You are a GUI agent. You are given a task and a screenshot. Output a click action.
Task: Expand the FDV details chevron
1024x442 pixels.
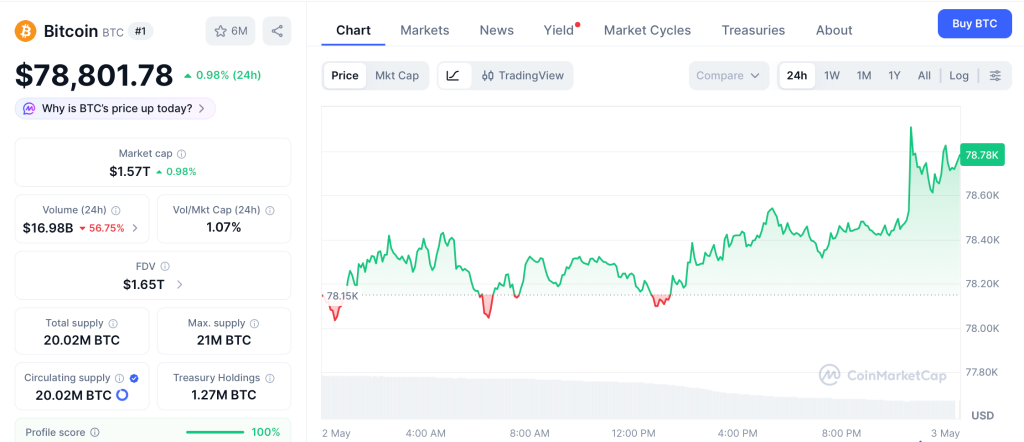click(x=180, y=285)
